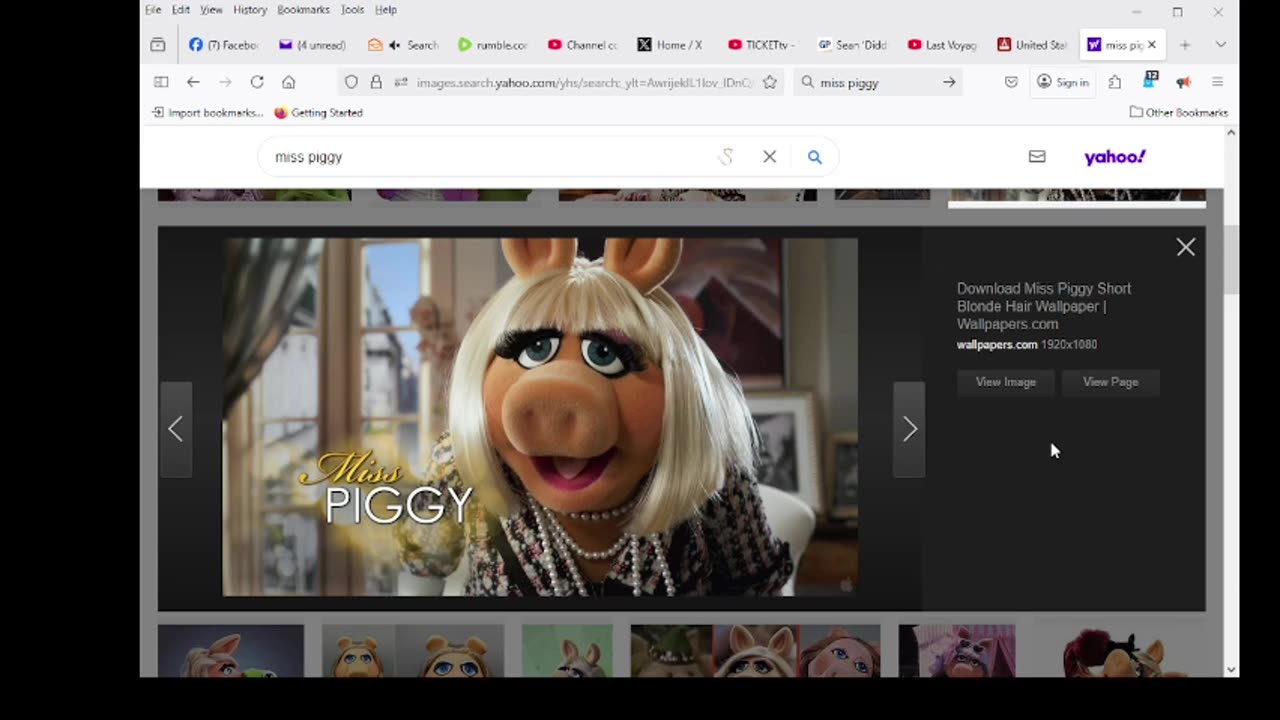Viewport: 1280px width, 720px height.
Task: Show the previous image
Action: point(176,429)
